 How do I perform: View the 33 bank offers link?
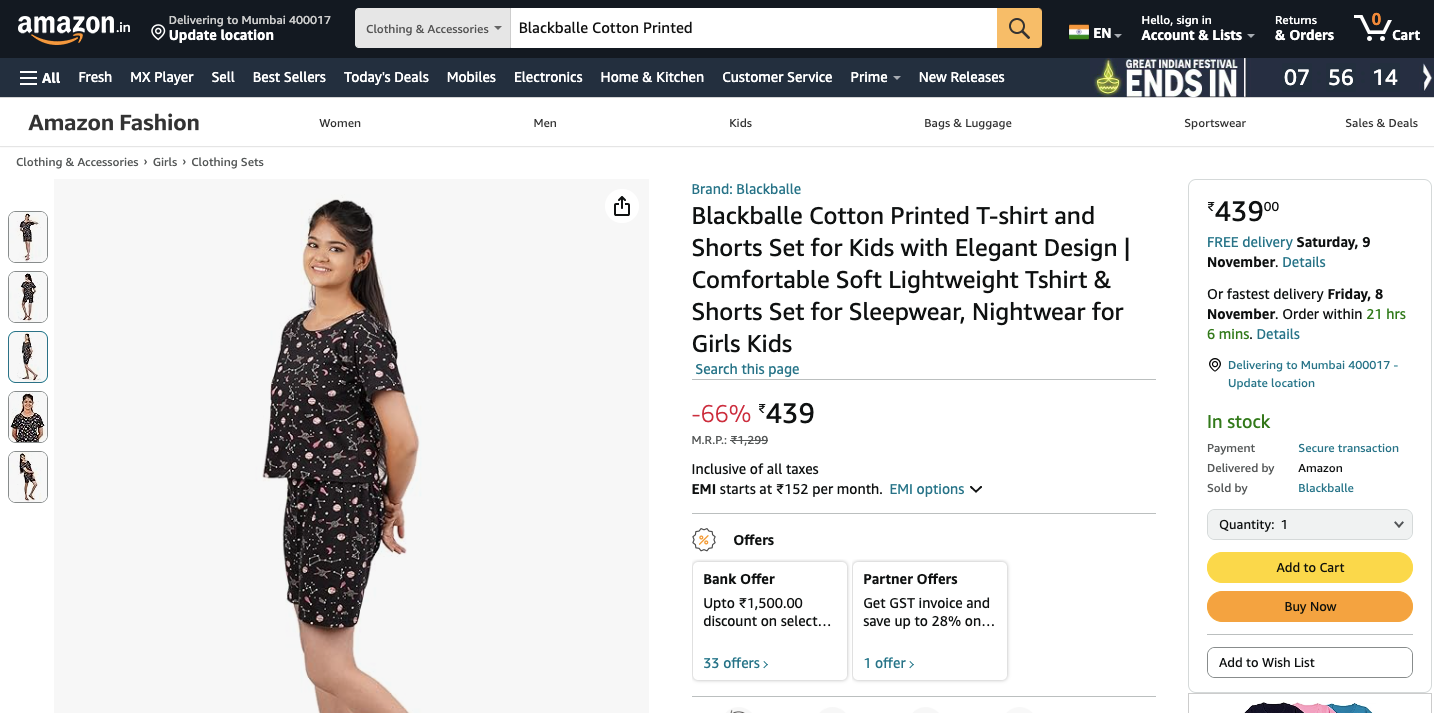pos(735,663)
